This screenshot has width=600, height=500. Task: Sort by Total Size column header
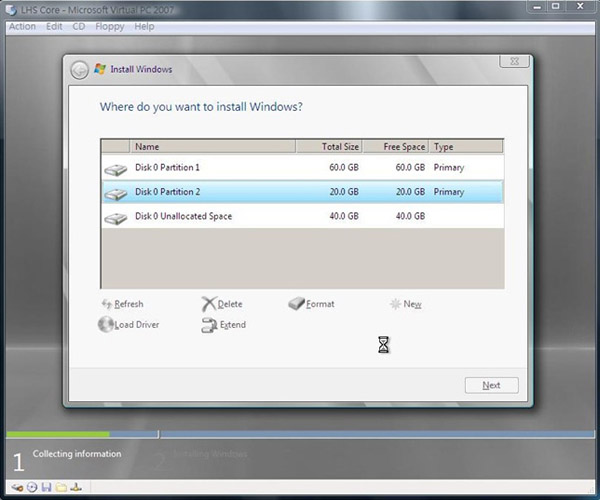click(328, 146)
